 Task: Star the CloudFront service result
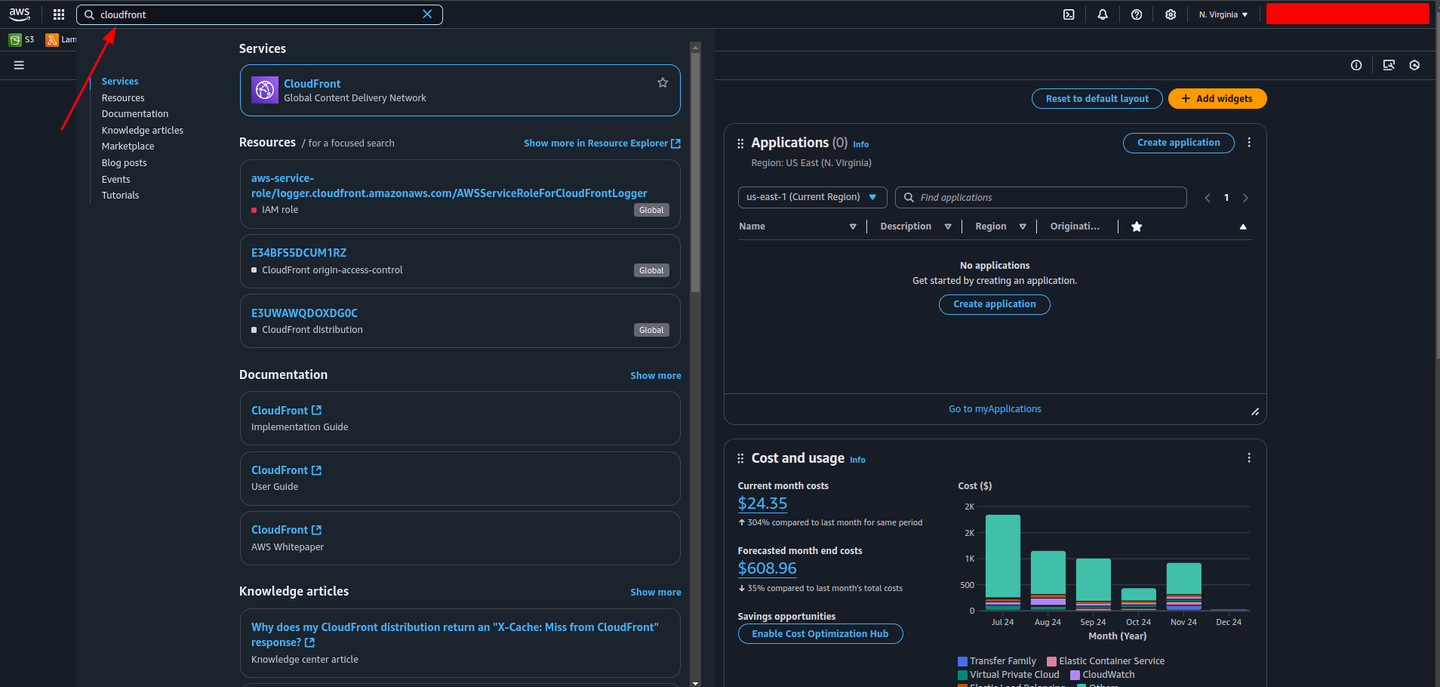(x=662, y=83)
